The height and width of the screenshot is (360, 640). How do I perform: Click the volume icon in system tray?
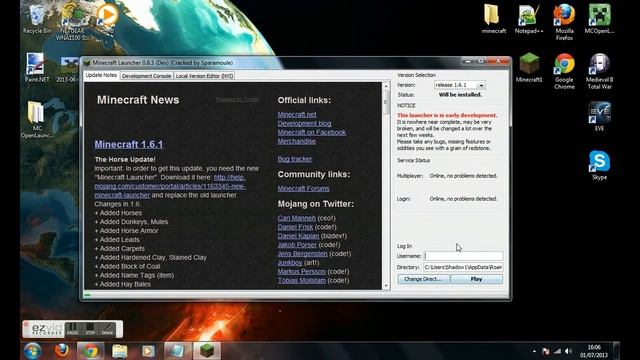coord(568,351)
